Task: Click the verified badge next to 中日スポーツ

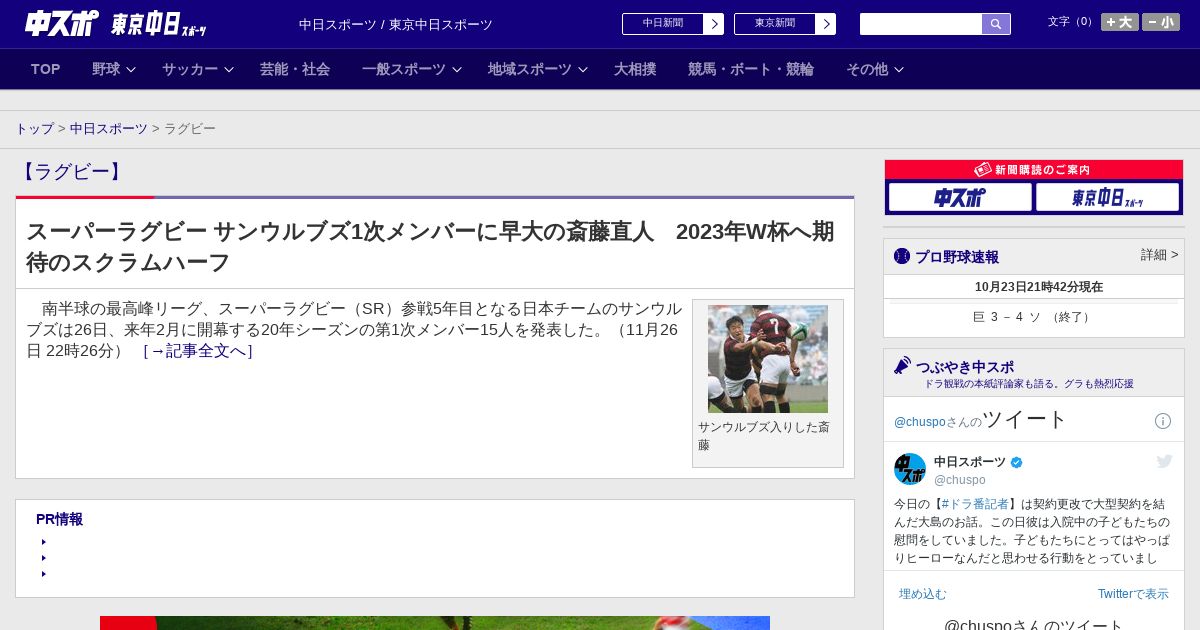Action: (1017, 462)
